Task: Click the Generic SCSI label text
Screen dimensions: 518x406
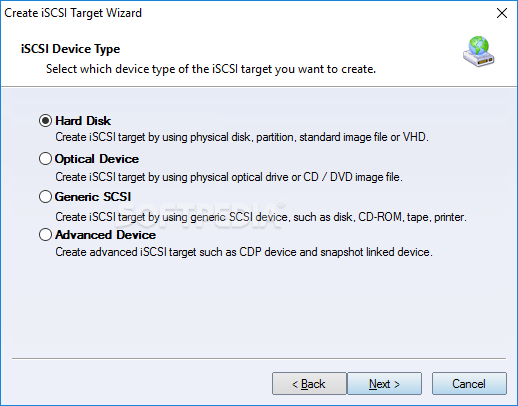Action: point(93,197)
